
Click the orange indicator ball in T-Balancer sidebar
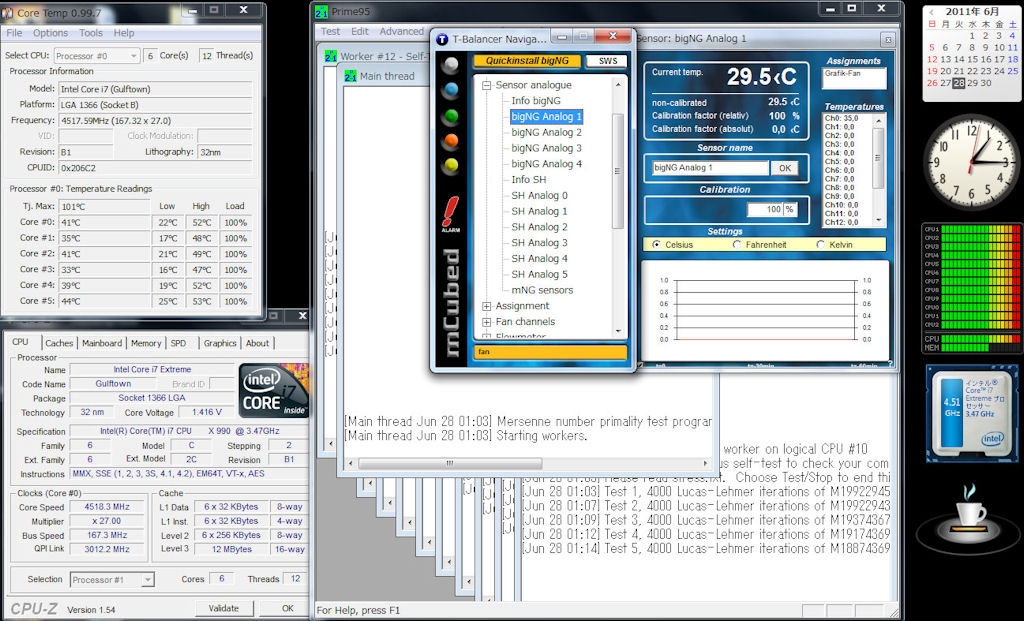pos(452,140)
